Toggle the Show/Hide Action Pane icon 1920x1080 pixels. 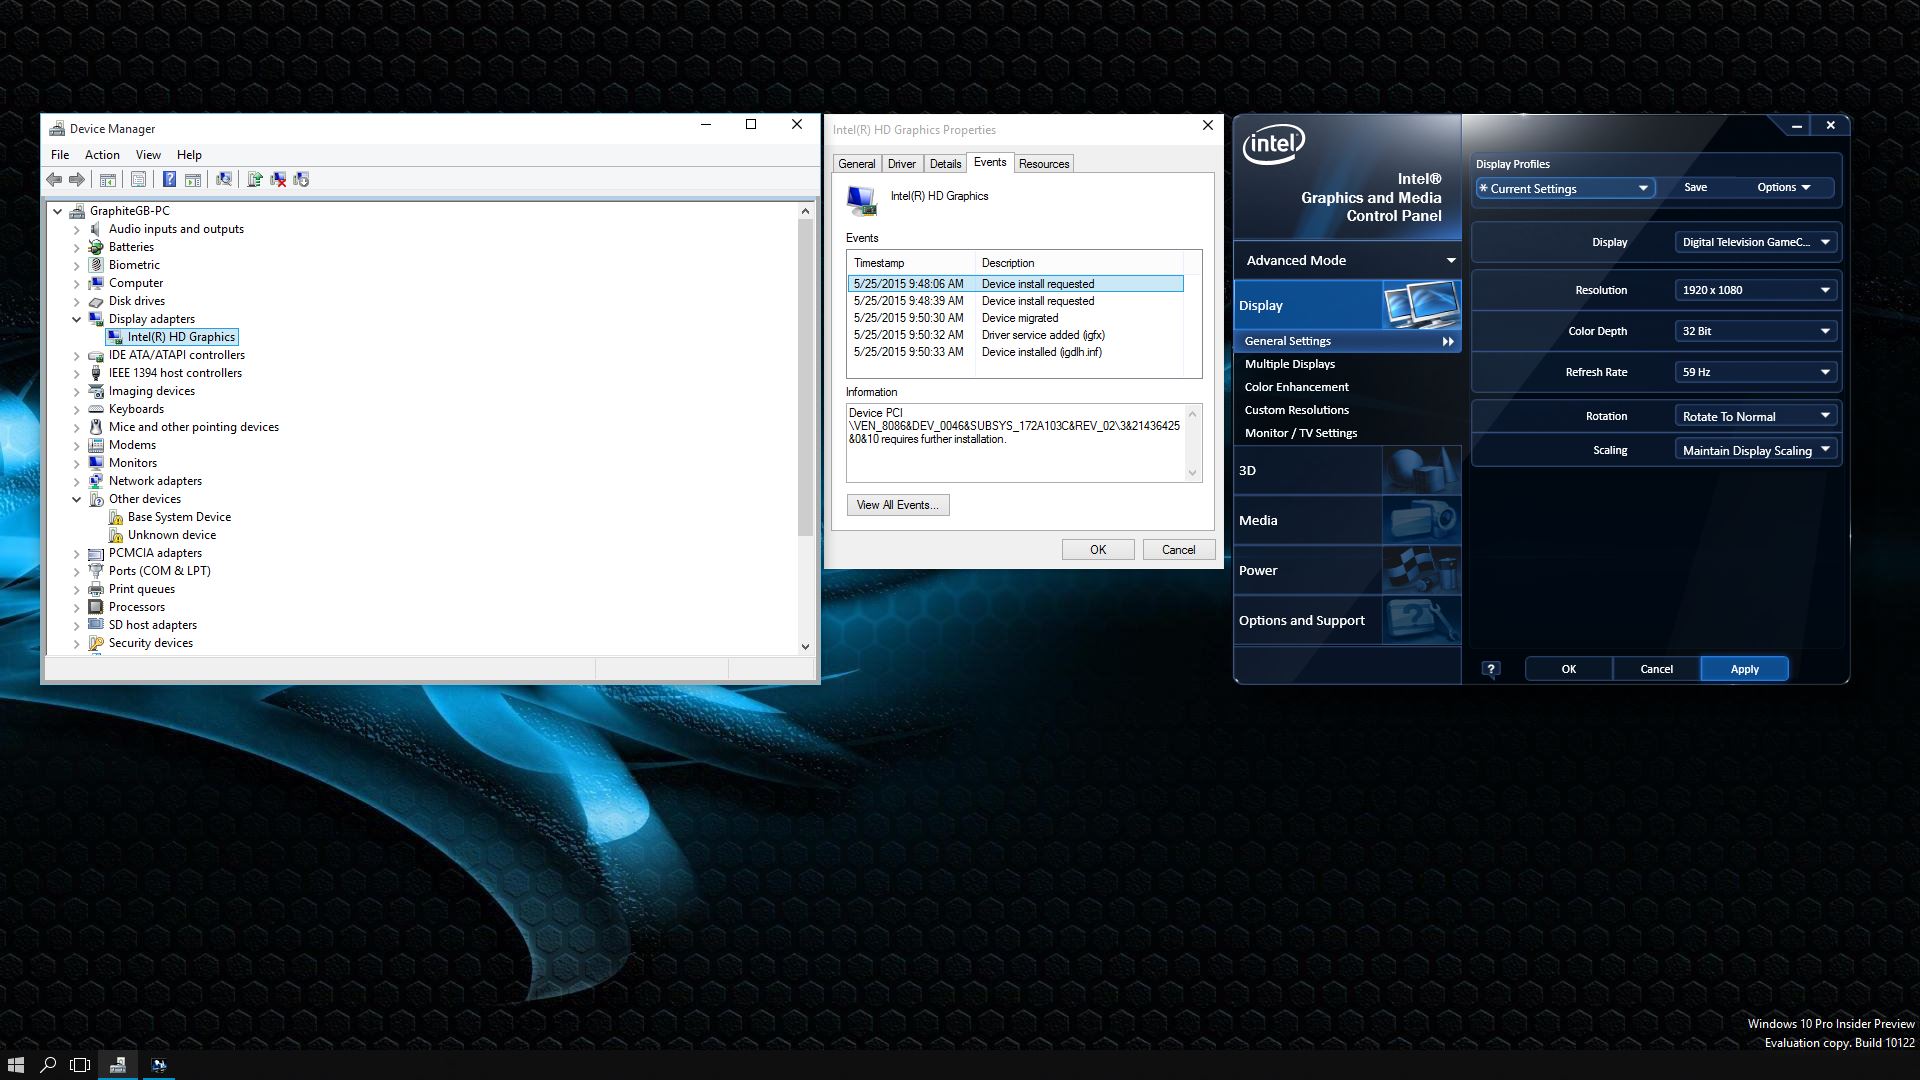[193, 179]
